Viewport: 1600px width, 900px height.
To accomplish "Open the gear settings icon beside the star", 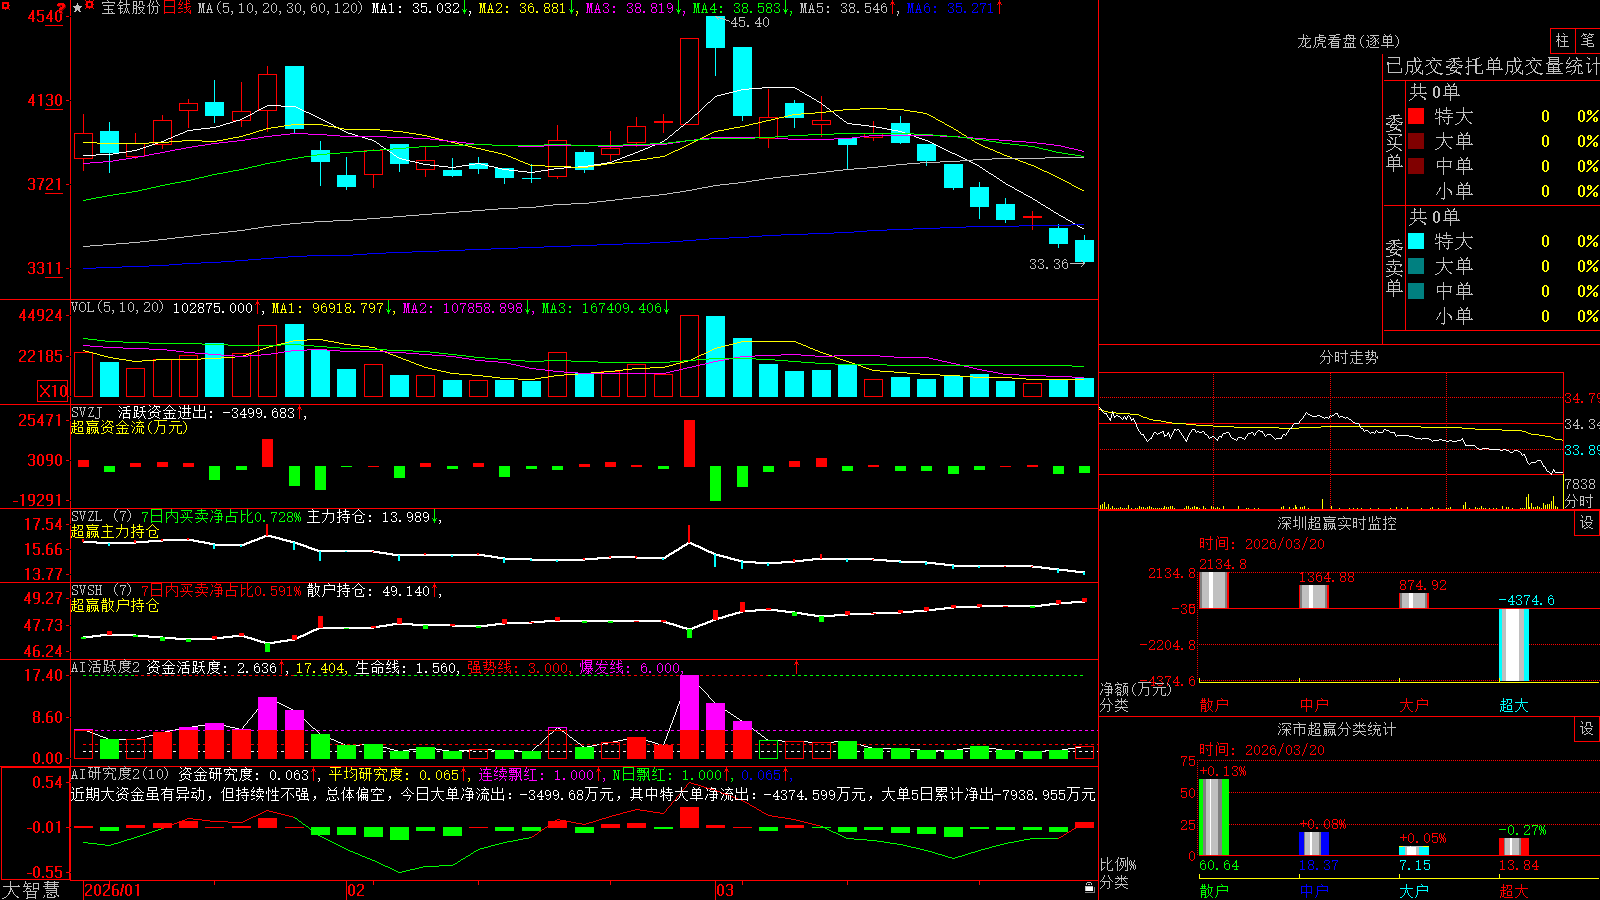I will click(x=90, y=7).
